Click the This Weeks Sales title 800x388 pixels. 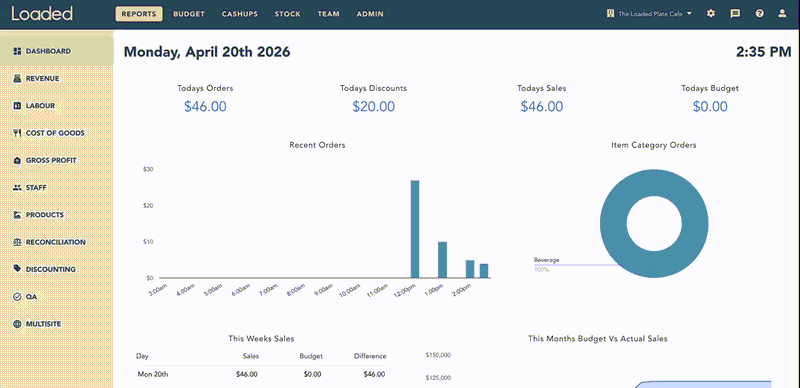pyautogui.click(x=261, y=338)
